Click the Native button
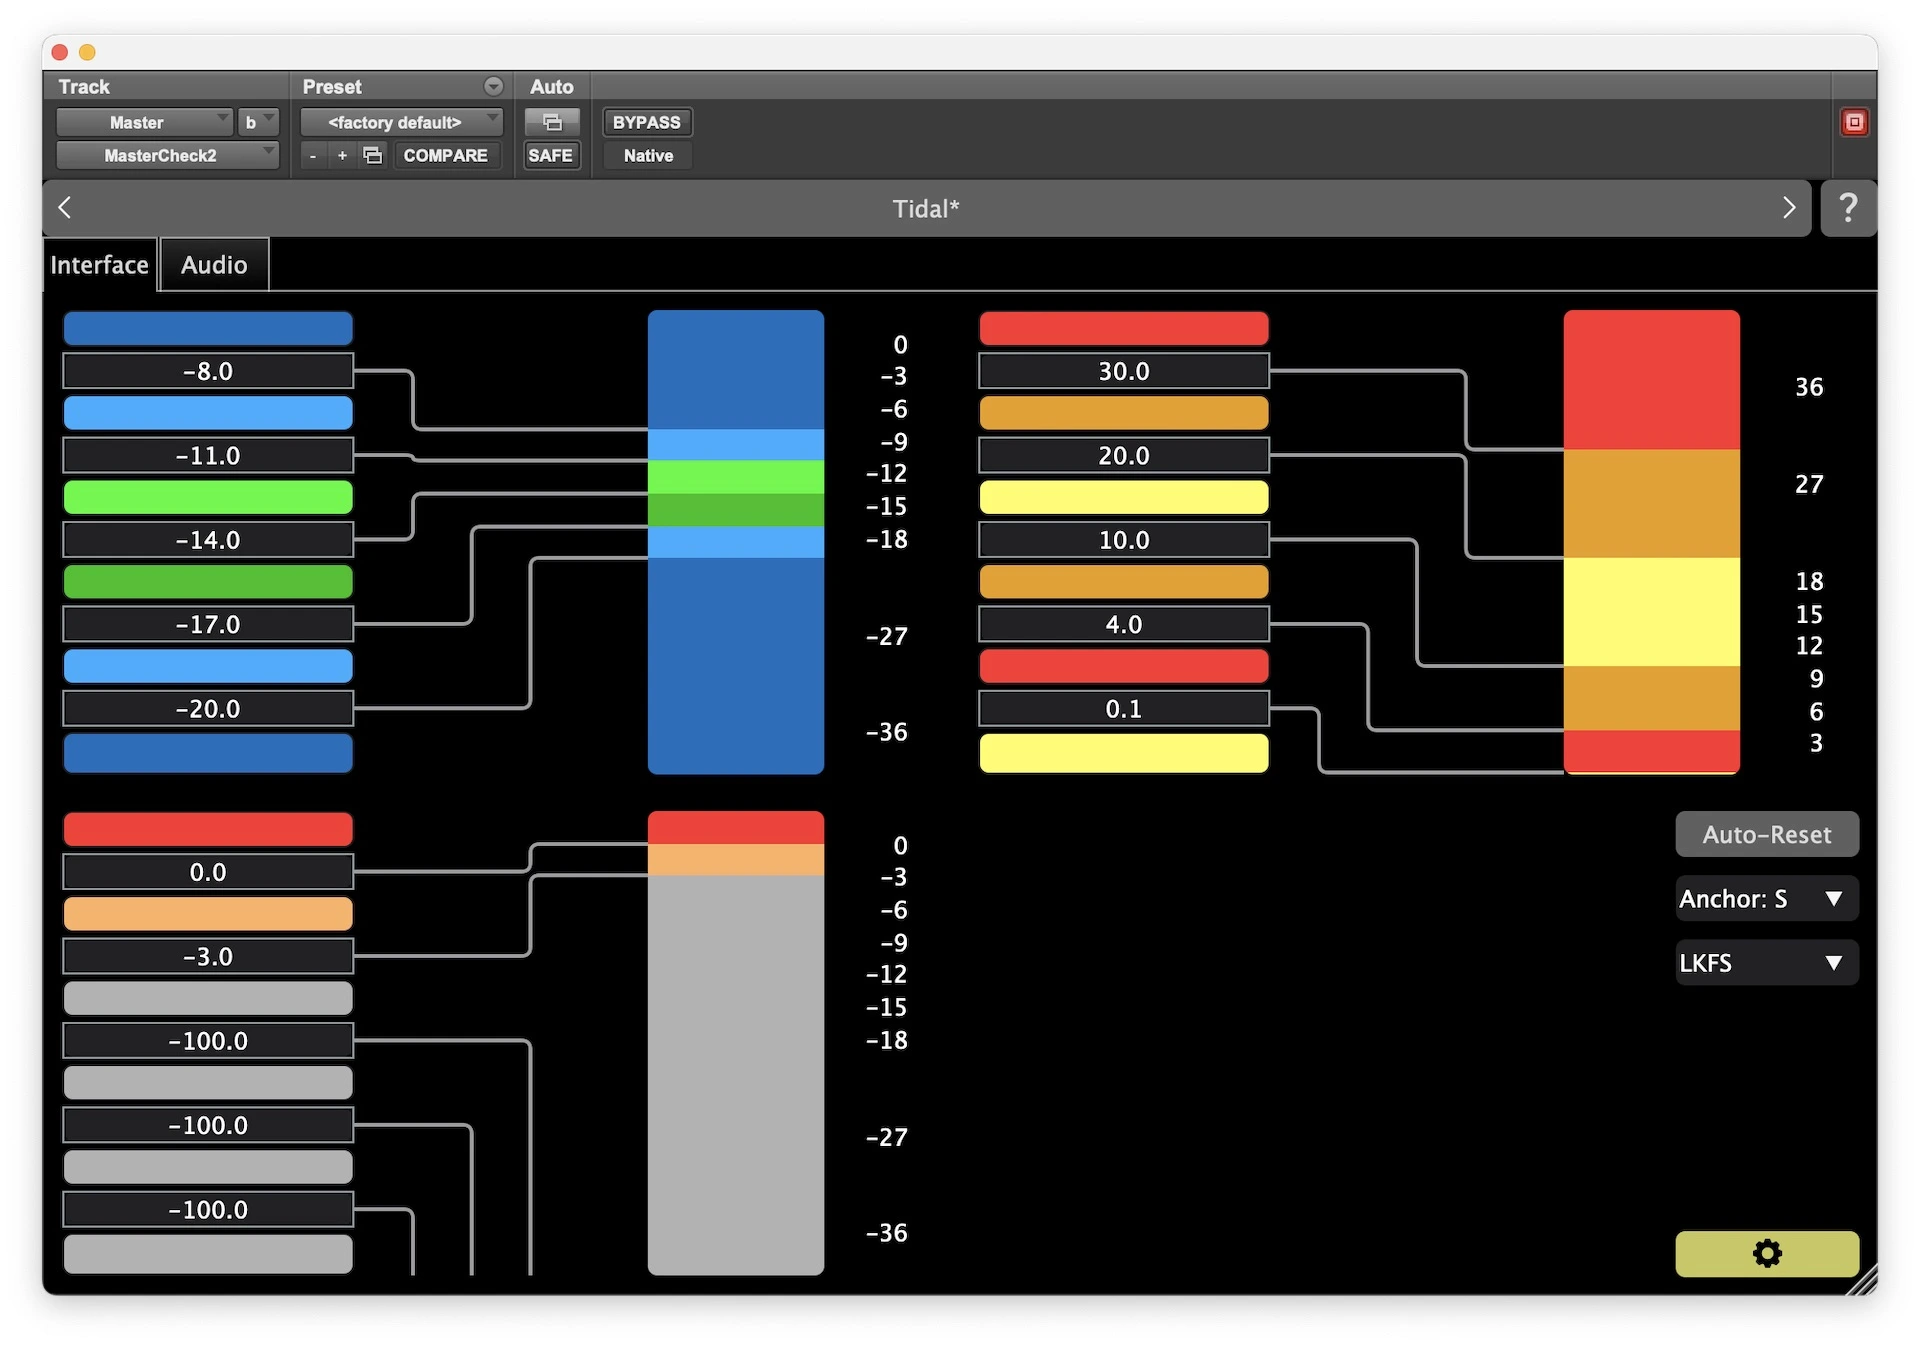 (x=648, y=155)
